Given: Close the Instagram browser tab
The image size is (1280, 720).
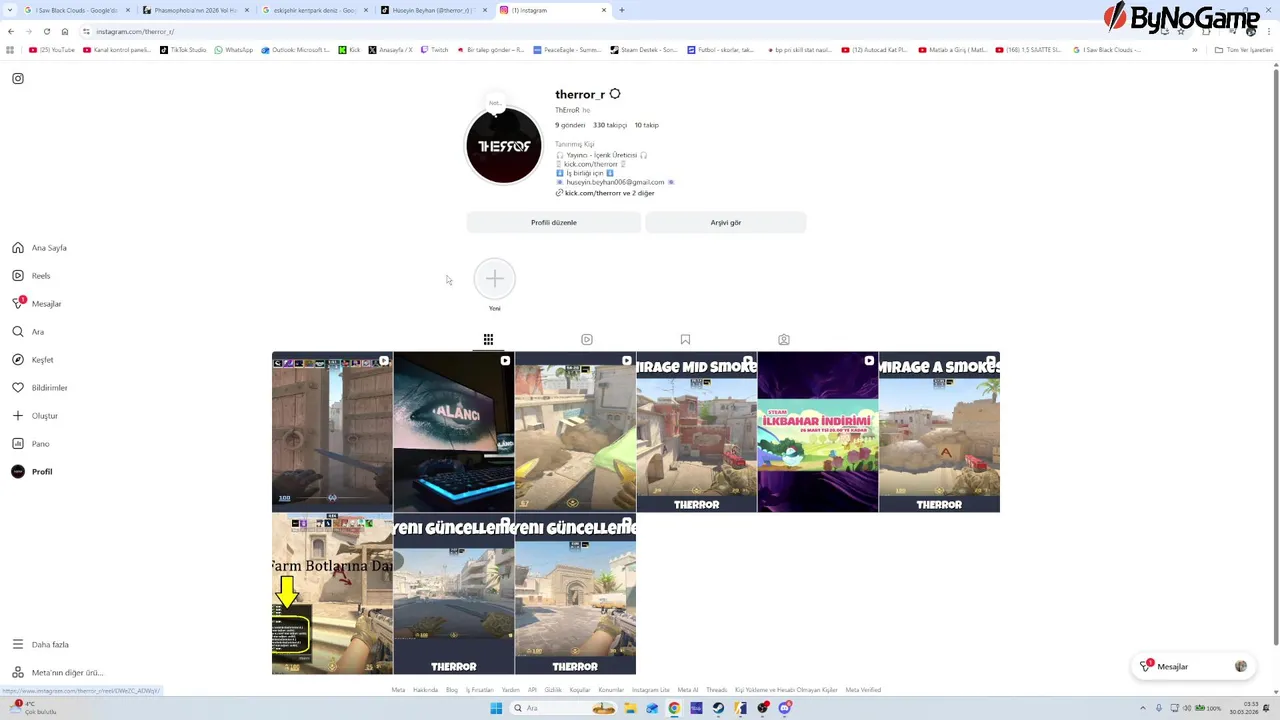Looking at the screenshot, I should 603,10.
